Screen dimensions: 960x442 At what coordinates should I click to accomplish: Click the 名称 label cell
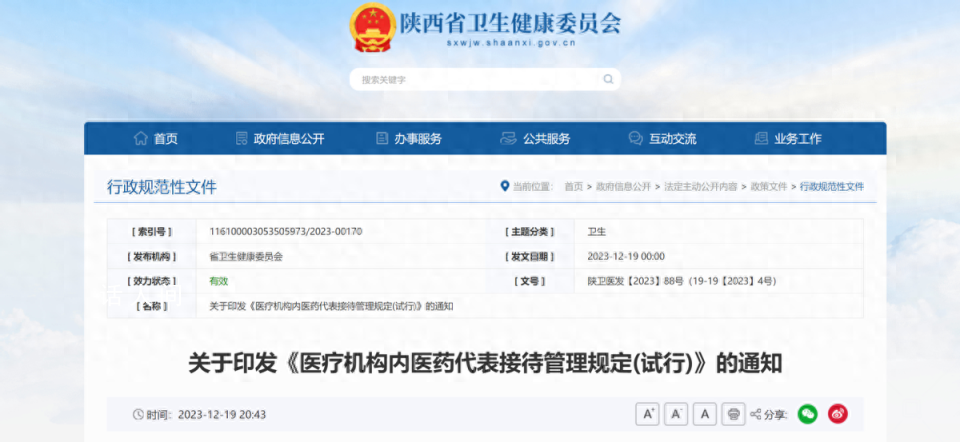(152, 306)
